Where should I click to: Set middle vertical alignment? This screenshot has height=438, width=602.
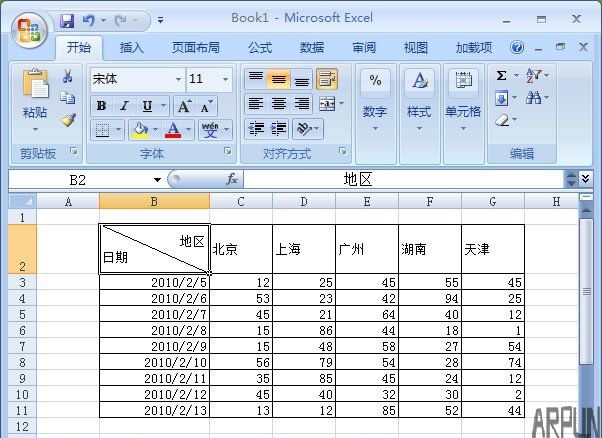click(279, 79)
